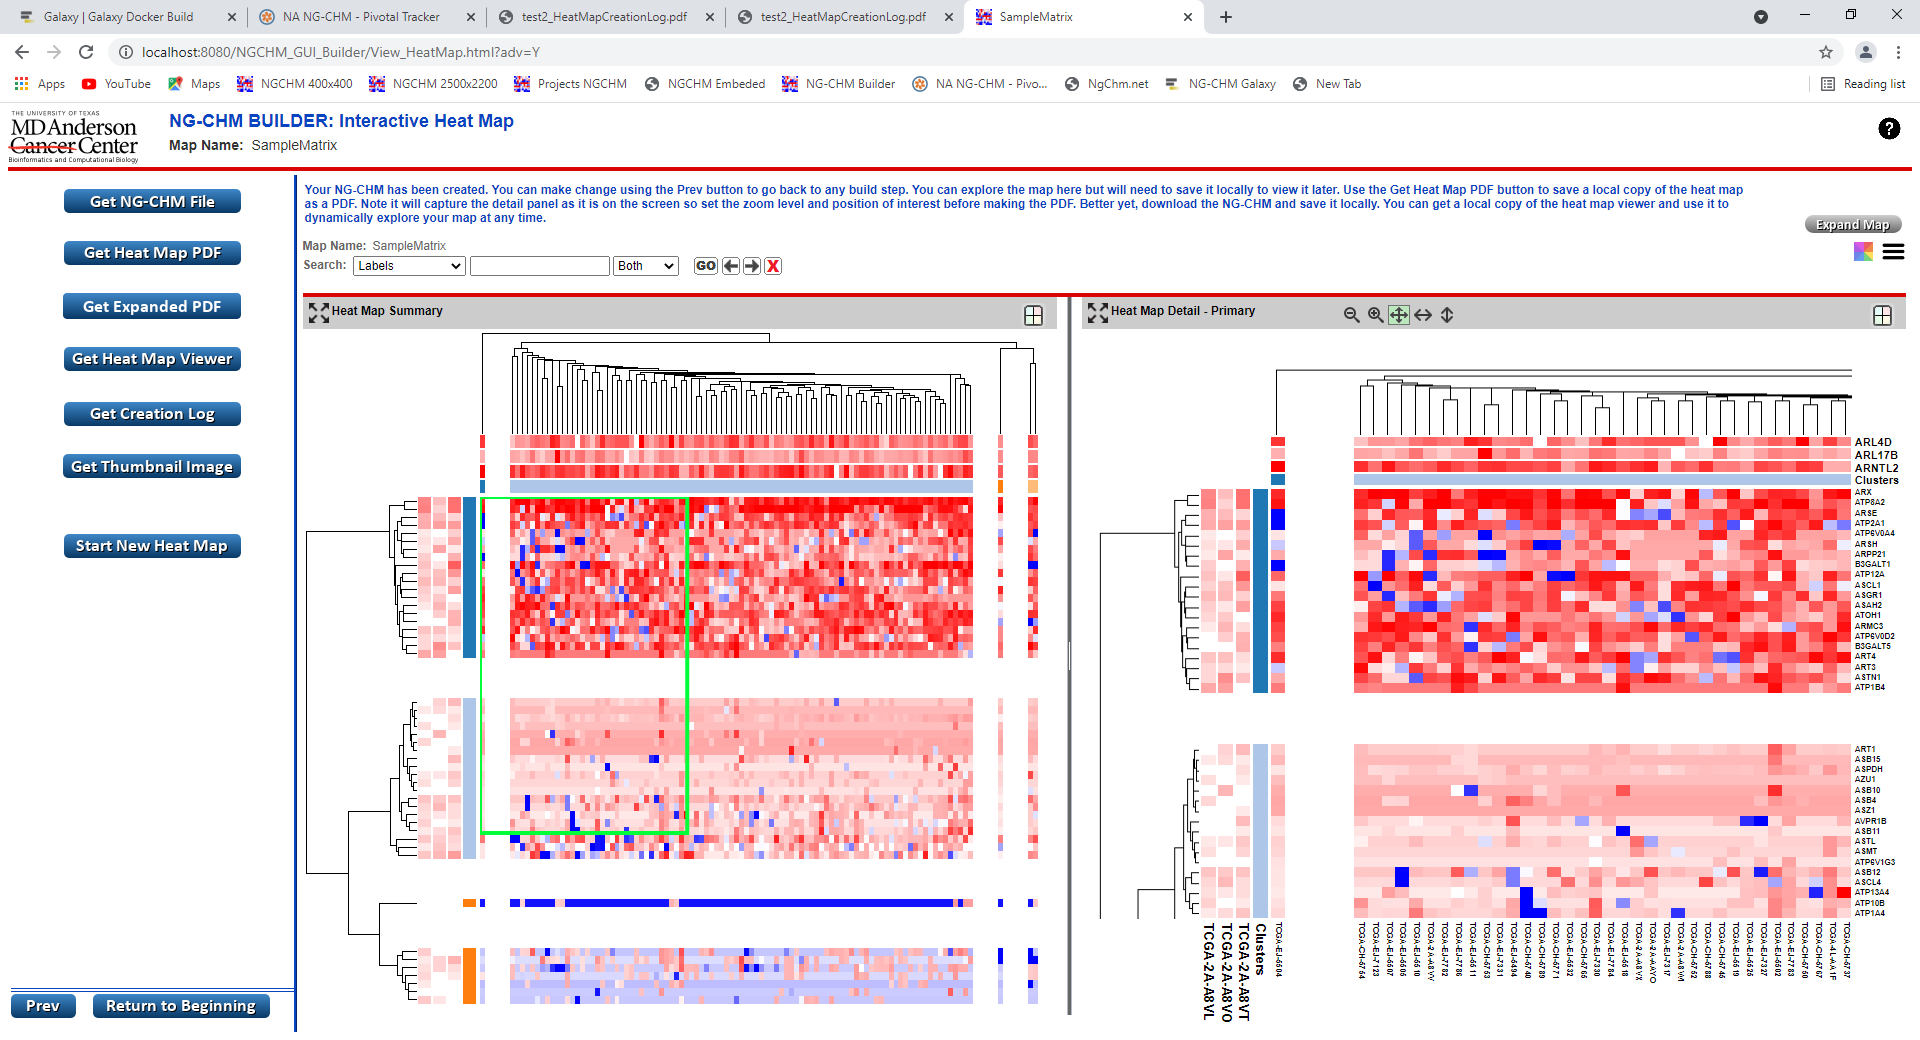Open Heat Map Summary pane layout menu
Viewport: 1920px width, 1040px height.
pos(1033,315)
